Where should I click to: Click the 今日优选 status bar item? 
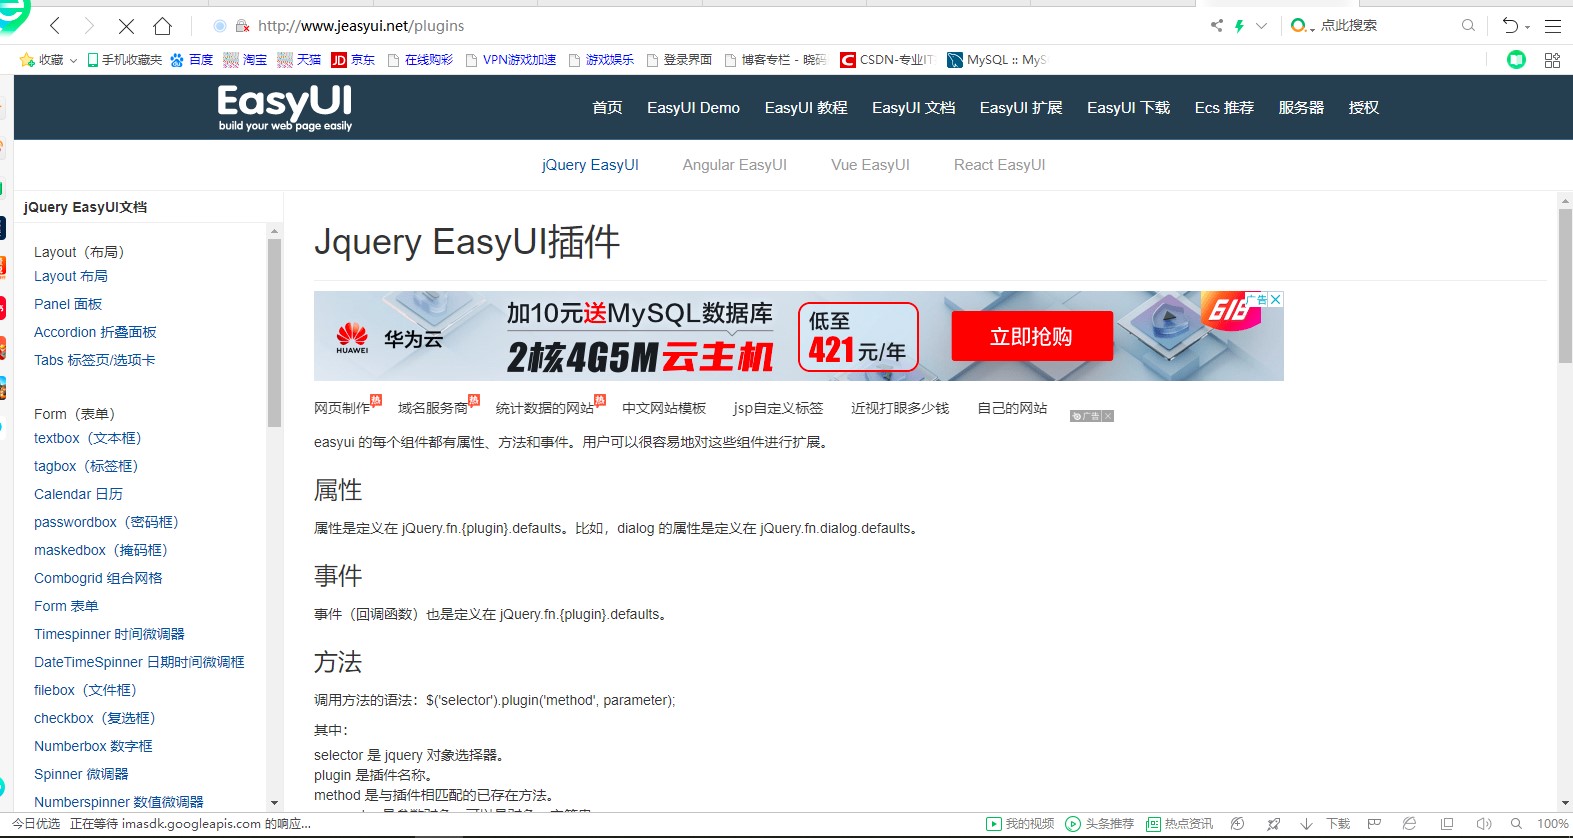tap(36, 824)
